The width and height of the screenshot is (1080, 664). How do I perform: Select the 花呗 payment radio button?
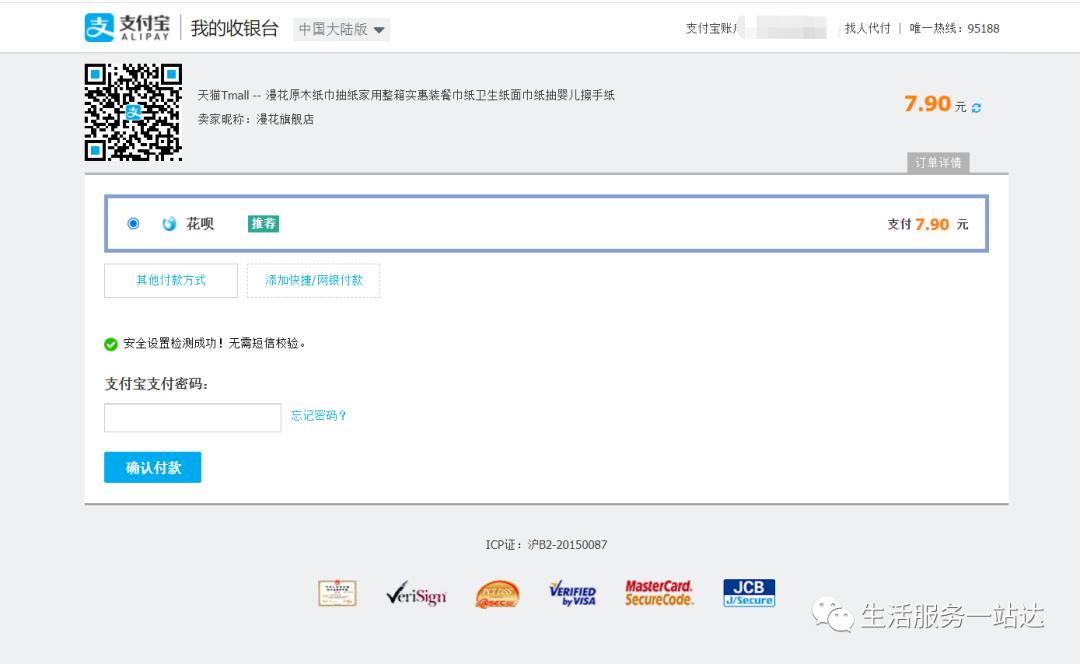[133, 224]
